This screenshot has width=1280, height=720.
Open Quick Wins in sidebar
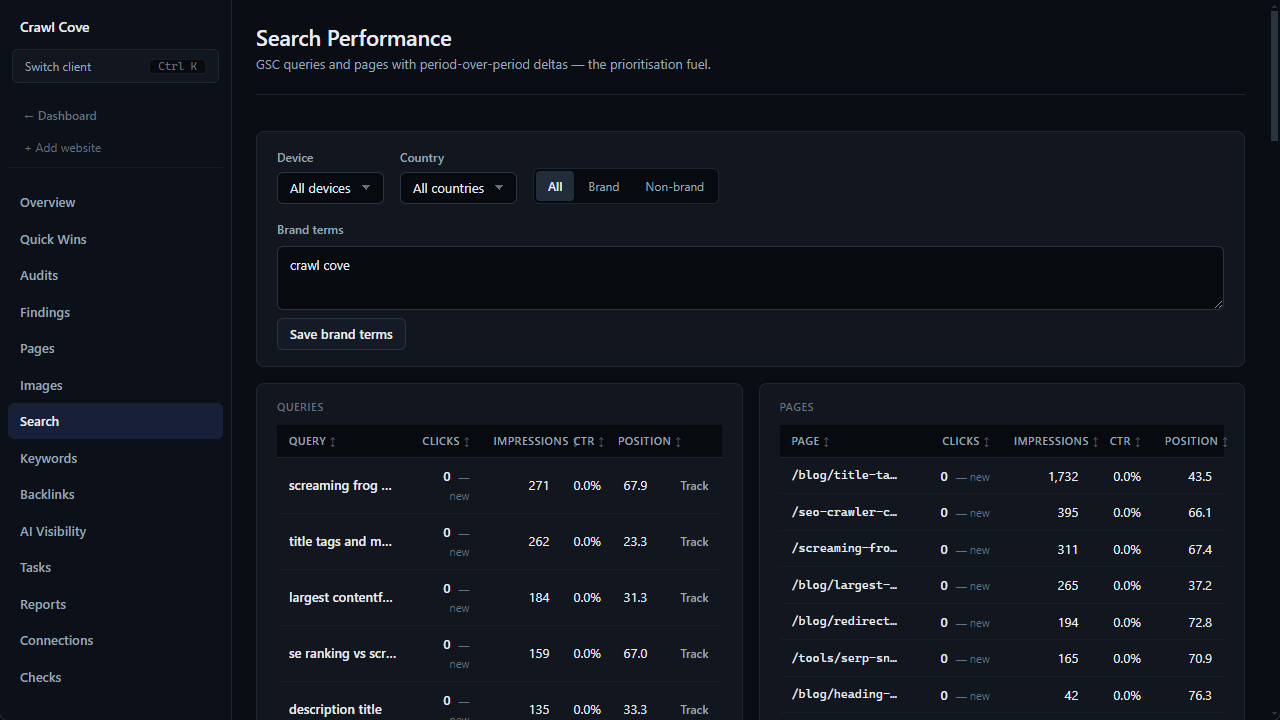point(115,239)
